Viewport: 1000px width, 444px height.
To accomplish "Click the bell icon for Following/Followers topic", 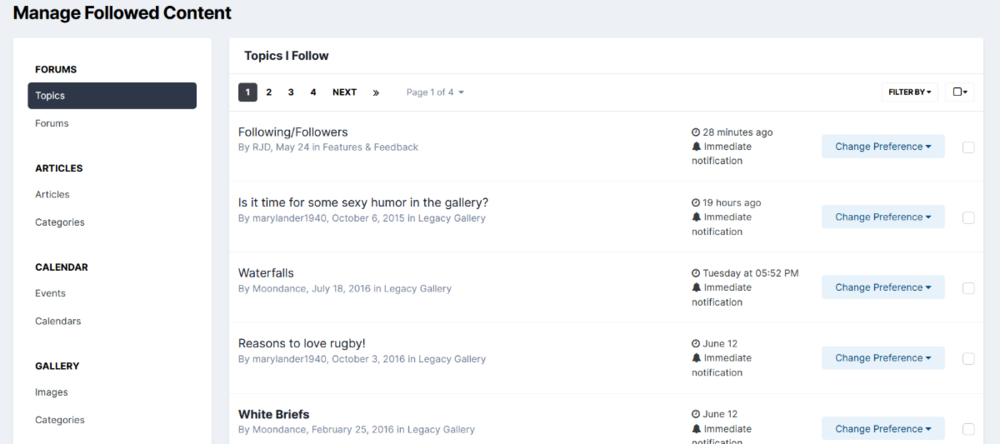I will [x=696, y=146].
